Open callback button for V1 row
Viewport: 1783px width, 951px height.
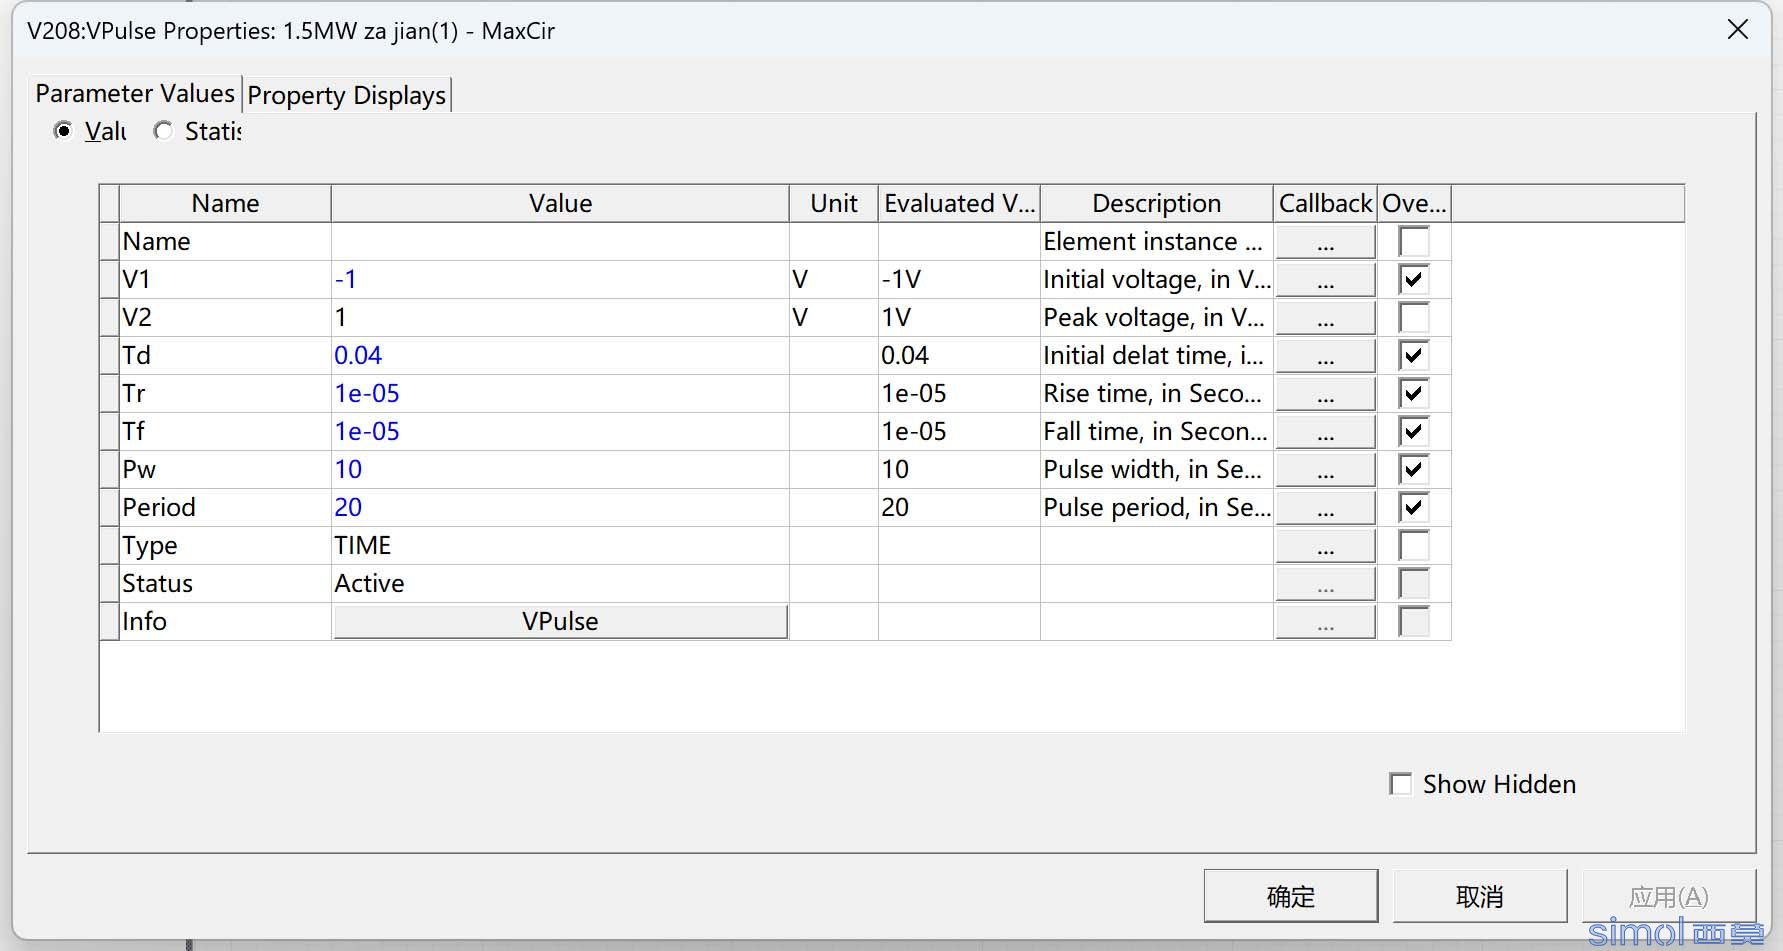[1325, 280]
